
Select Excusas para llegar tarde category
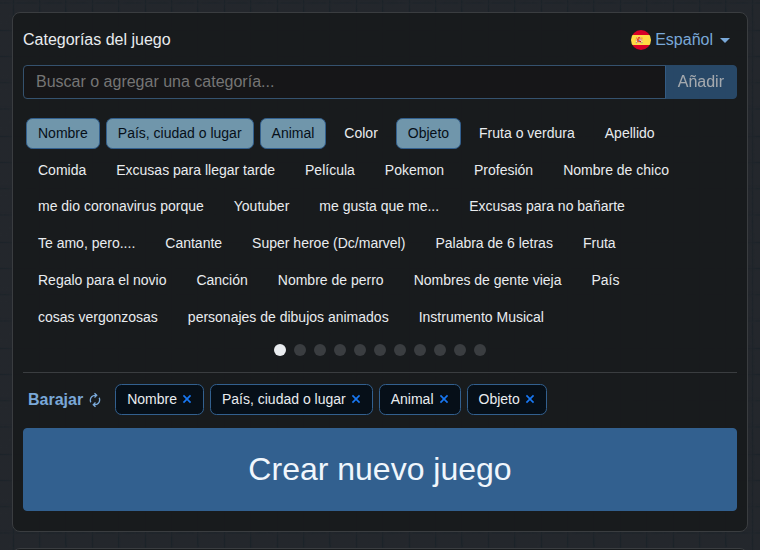coord(195,170)
